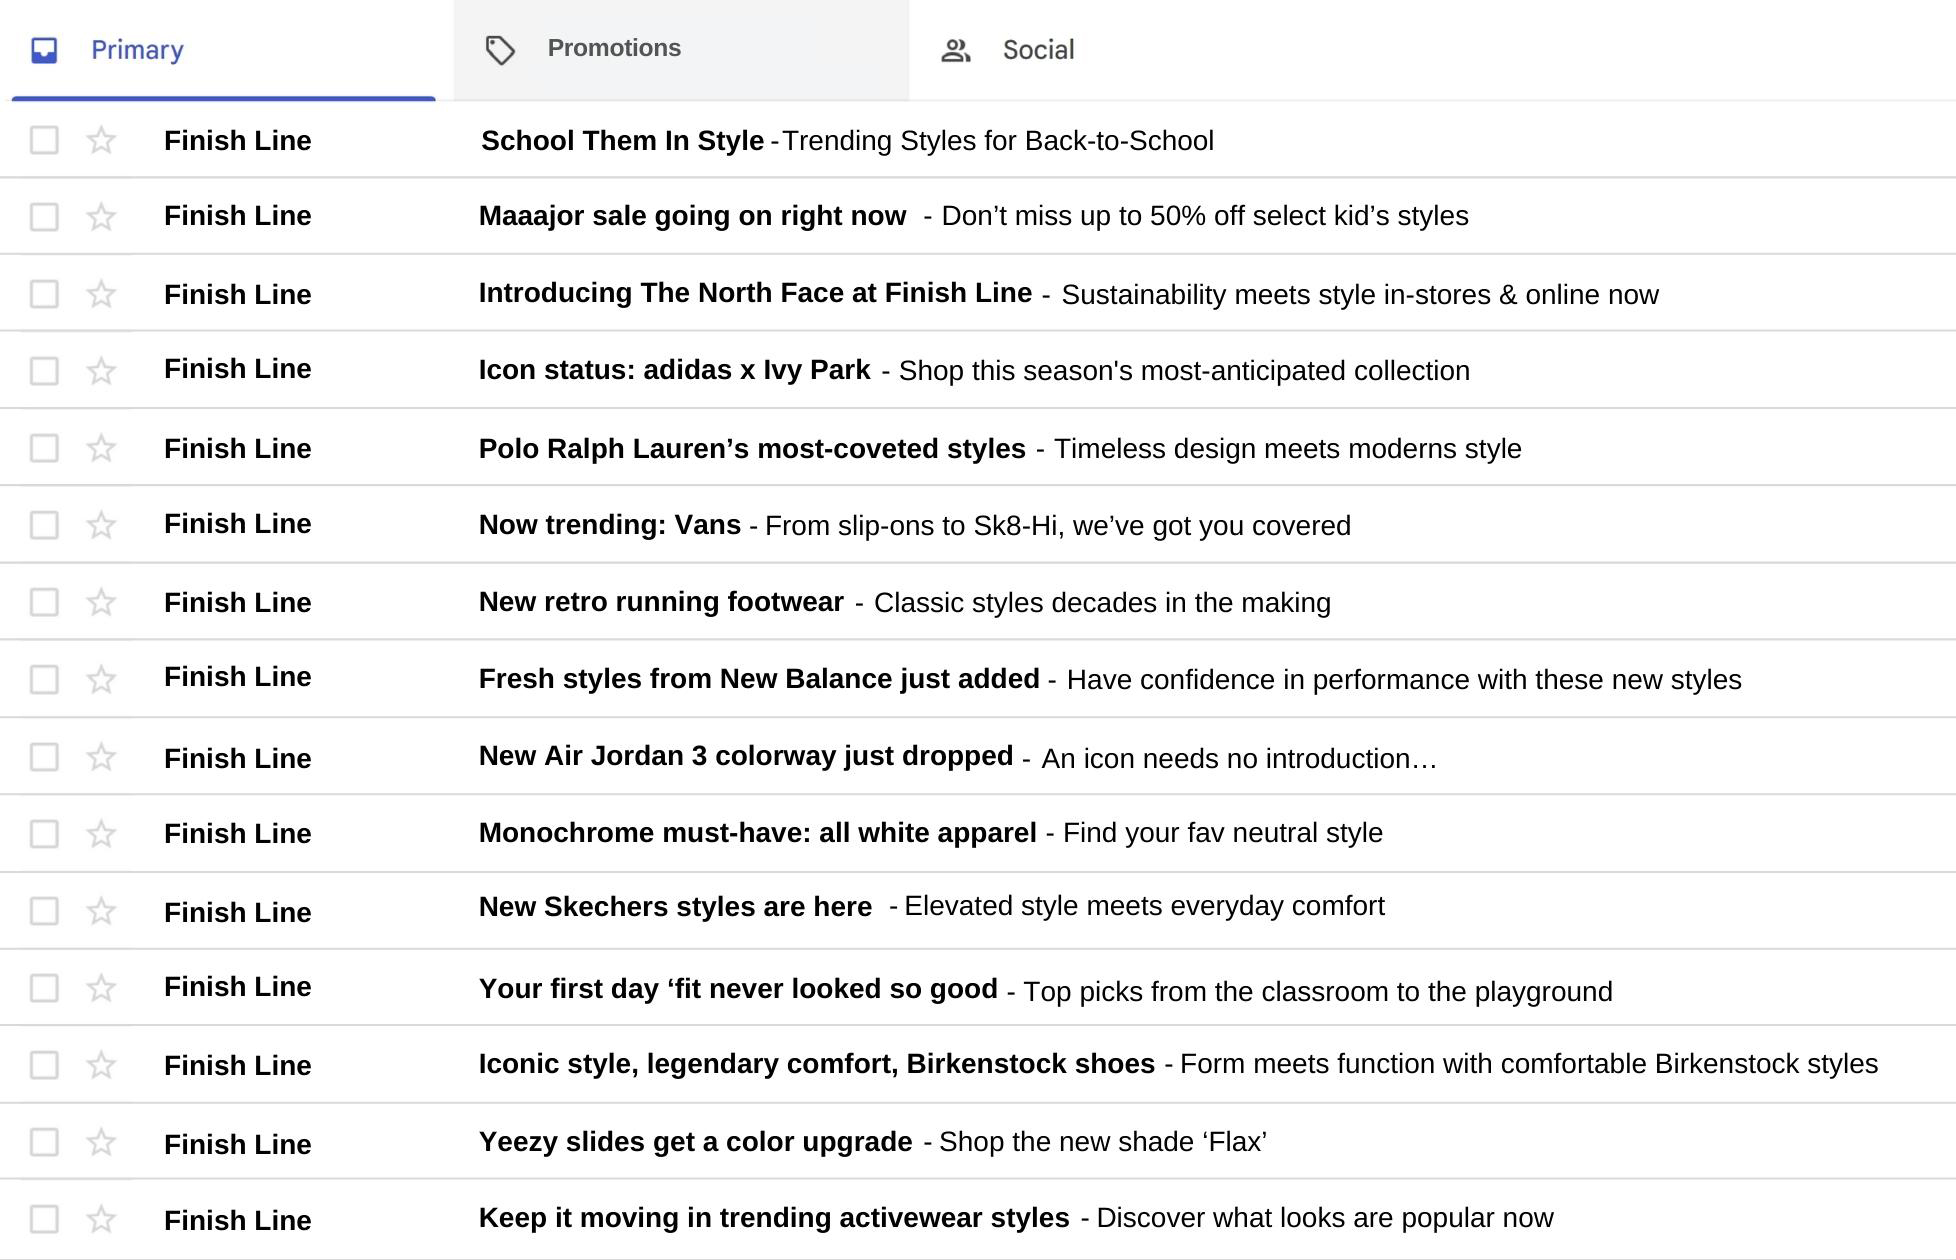Open 'Keep it moving in trending activewear styles'
The height and width of the screenshot is (1260, 1956).
click(774, 1218)
